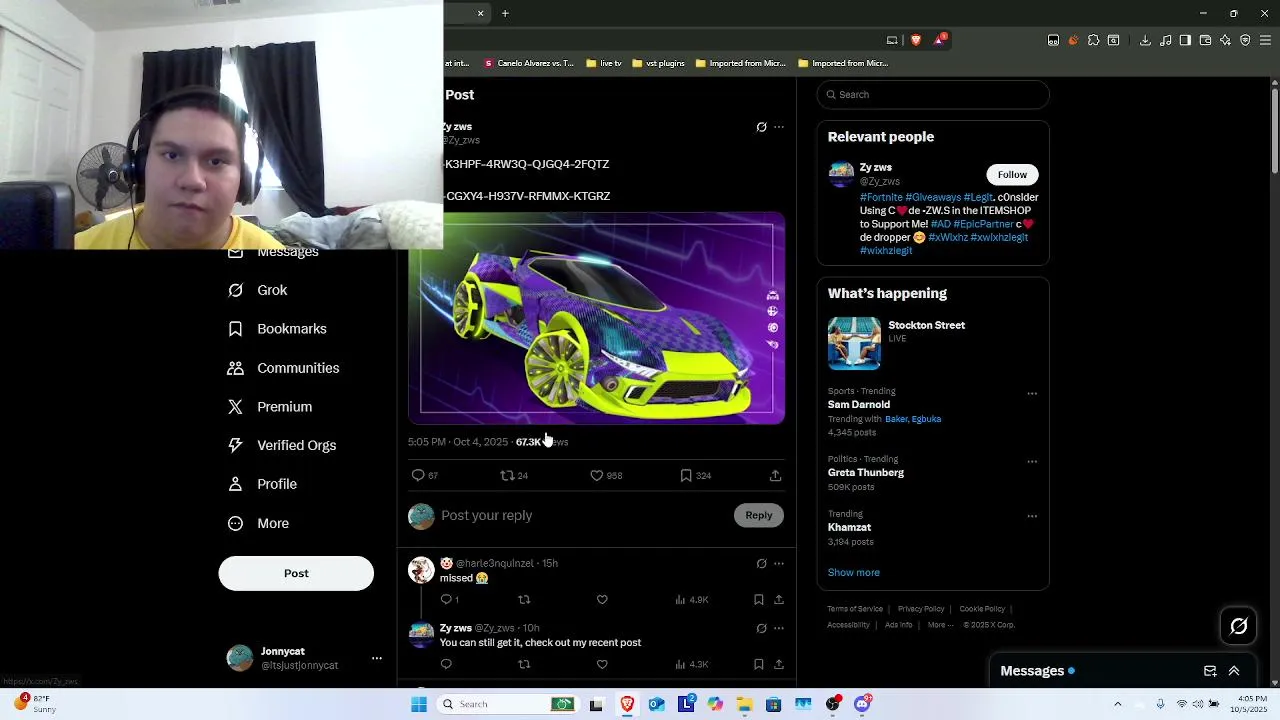
Task: Go to Profile in the sidebar
Action: 262,484
